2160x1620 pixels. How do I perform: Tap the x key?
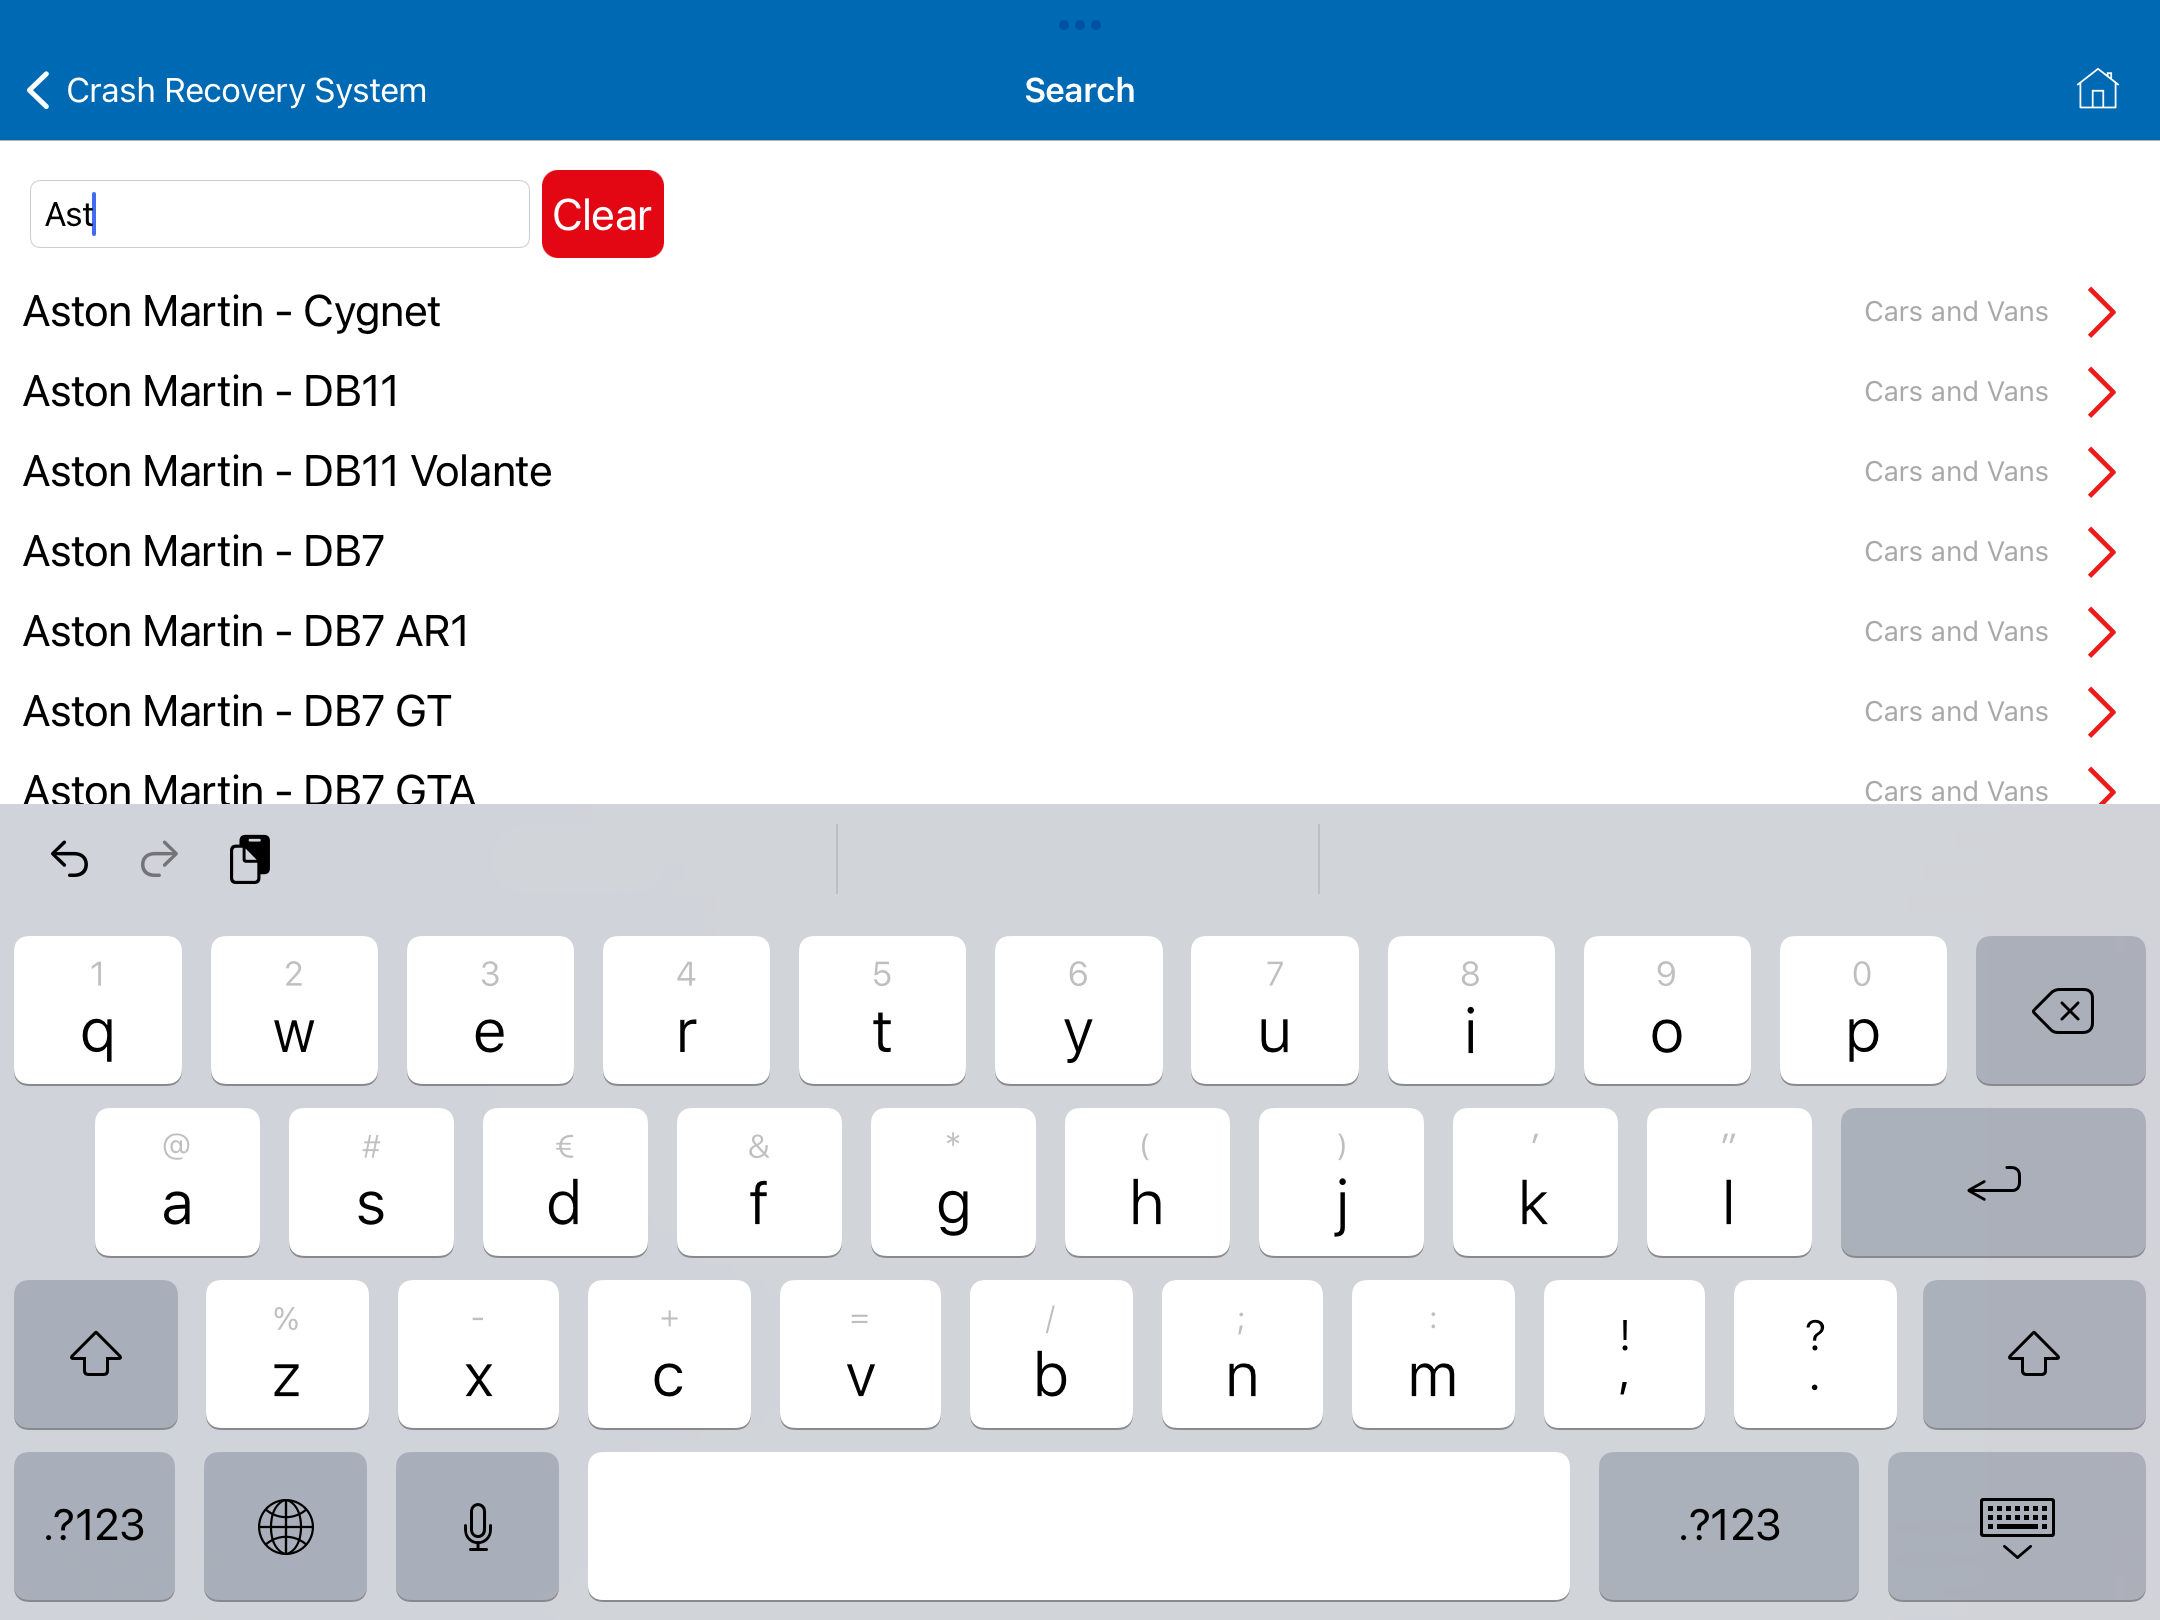[x=478, y=1354]
